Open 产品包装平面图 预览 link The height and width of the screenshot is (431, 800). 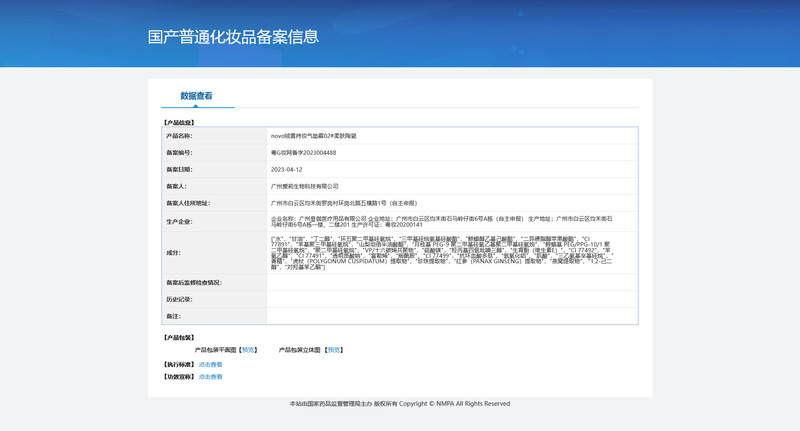coord(248,350)
